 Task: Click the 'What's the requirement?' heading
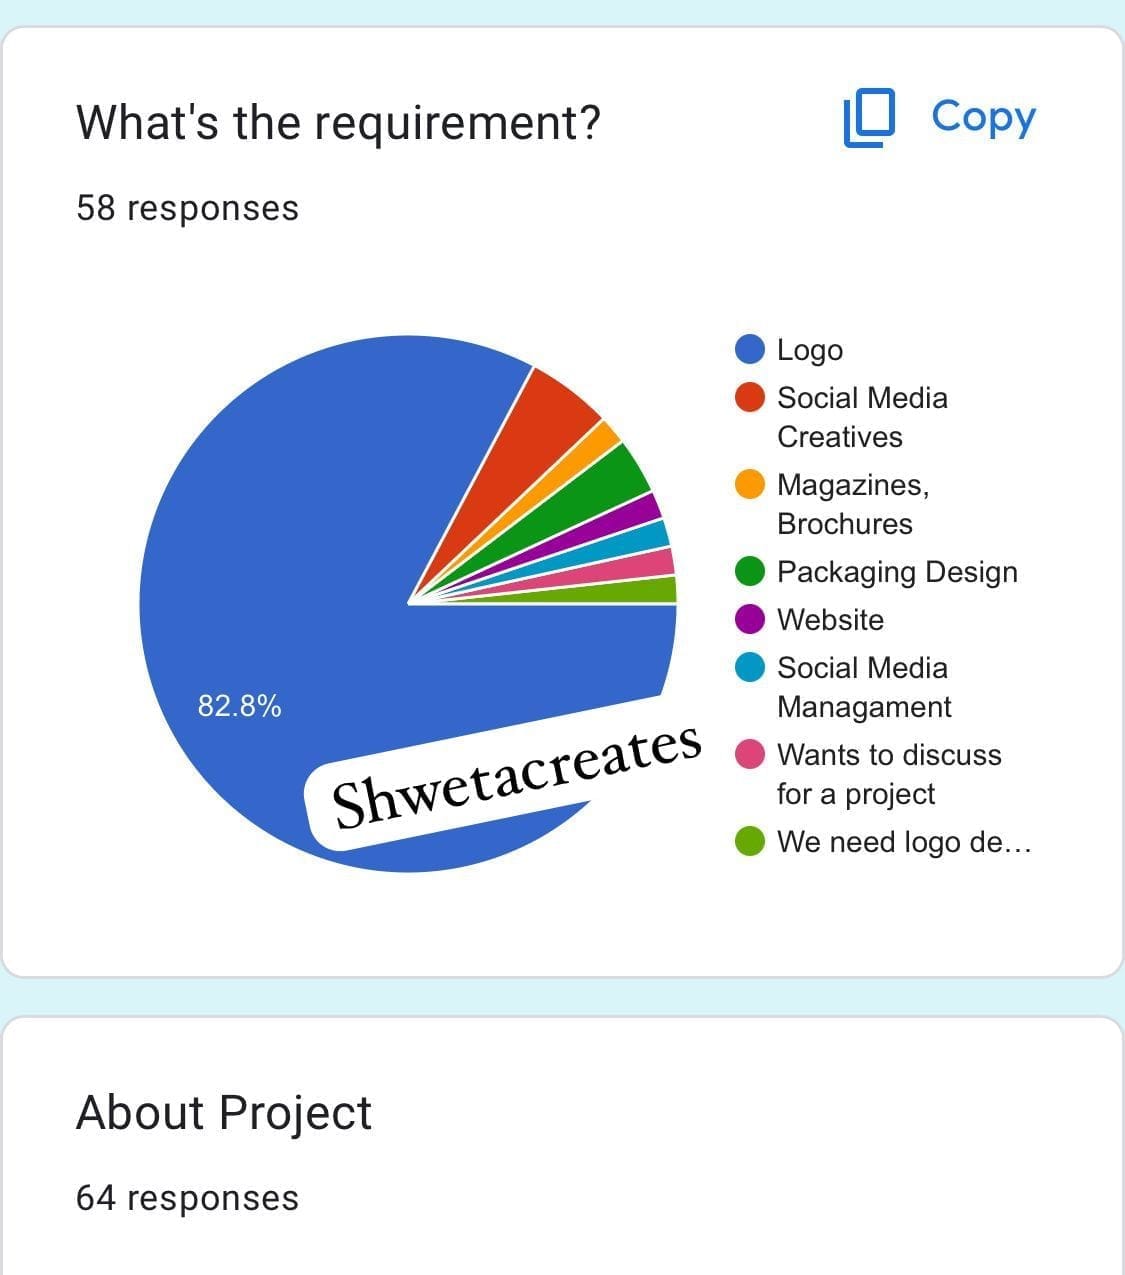(338, 123)
